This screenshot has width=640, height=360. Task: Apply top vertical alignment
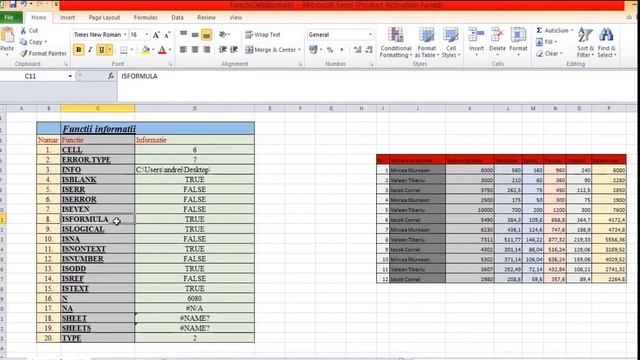pyautogui.click(x=184, y=35)
